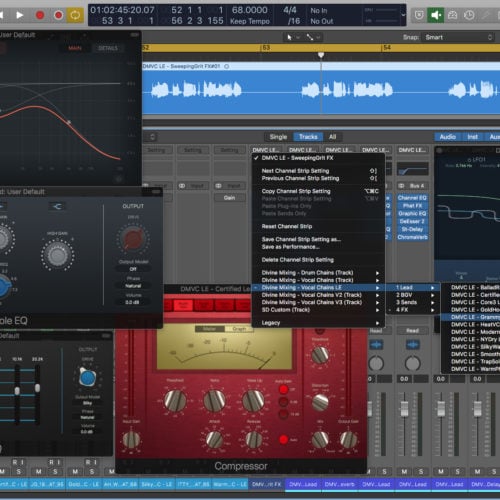Image resolution: width=500 pixels, height=500 pixels.
Task: Switch the mixer to Single view
Action: pyautogui.click(x=278, y=137)
